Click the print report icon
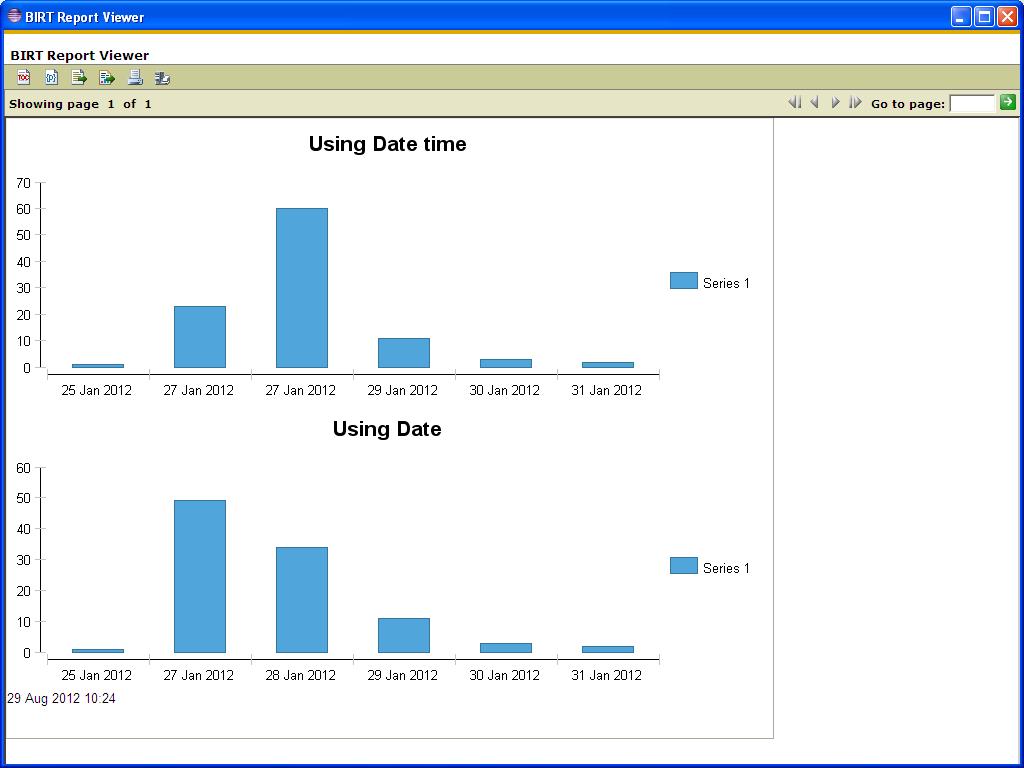The width and height of the screenshot is (1024, 768). click(x=135, y=78)
